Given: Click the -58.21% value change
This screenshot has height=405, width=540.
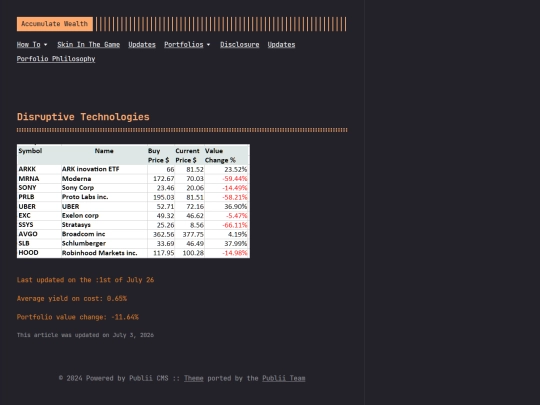Looking at the screenshot, I should point(235,197).
